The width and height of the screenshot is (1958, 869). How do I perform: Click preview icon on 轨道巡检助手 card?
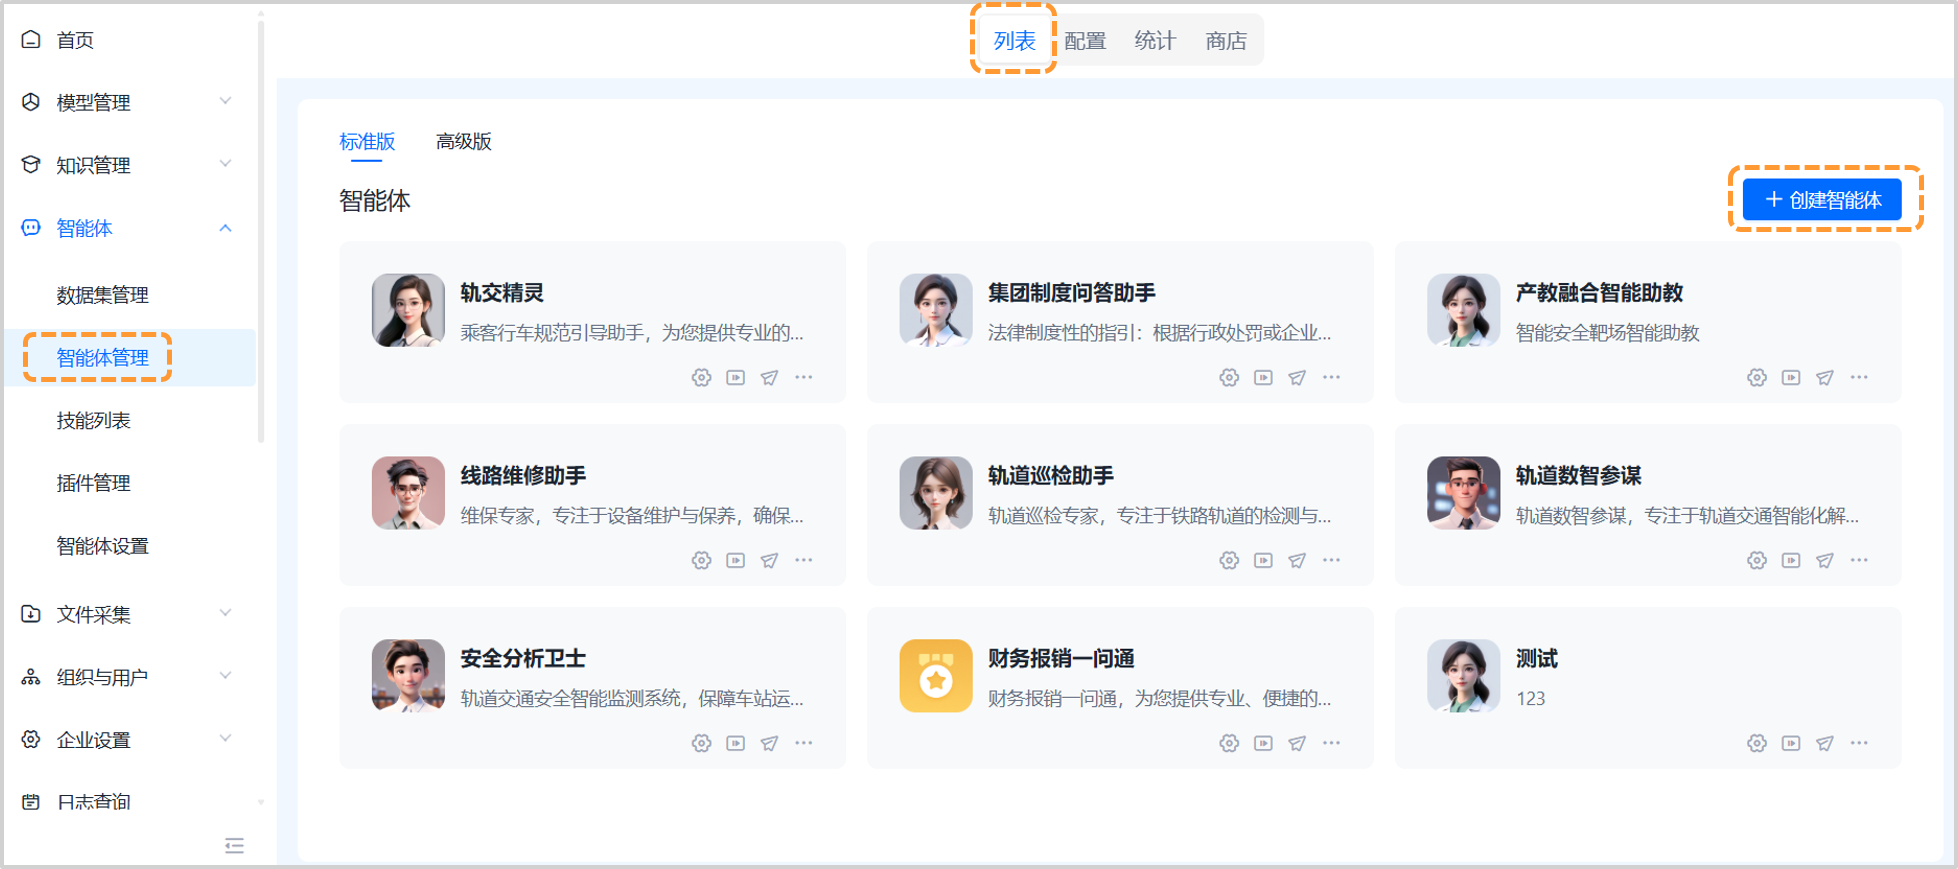tap(1264, 560)
